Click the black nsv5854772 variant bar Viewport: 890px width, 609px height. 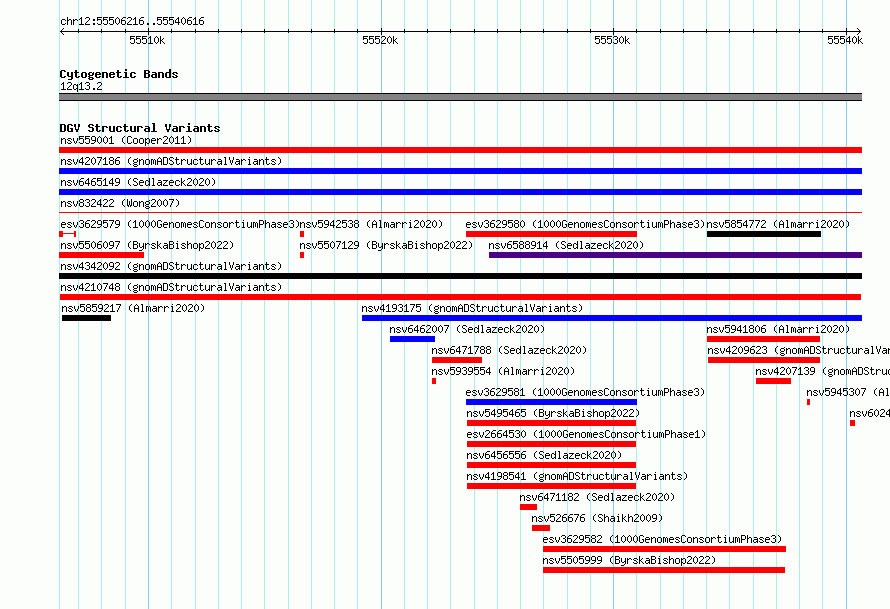(764, 234)
